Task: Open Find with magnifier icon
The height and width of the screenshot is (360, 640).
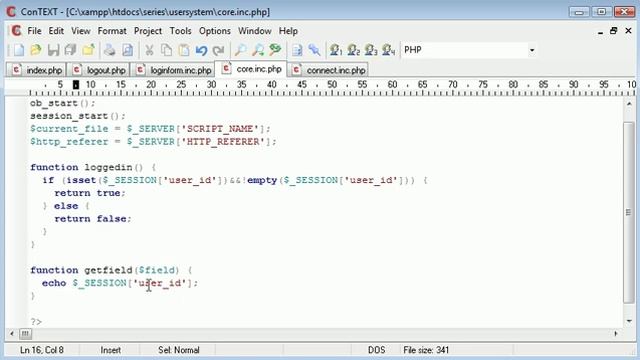Action: point(240,50)
